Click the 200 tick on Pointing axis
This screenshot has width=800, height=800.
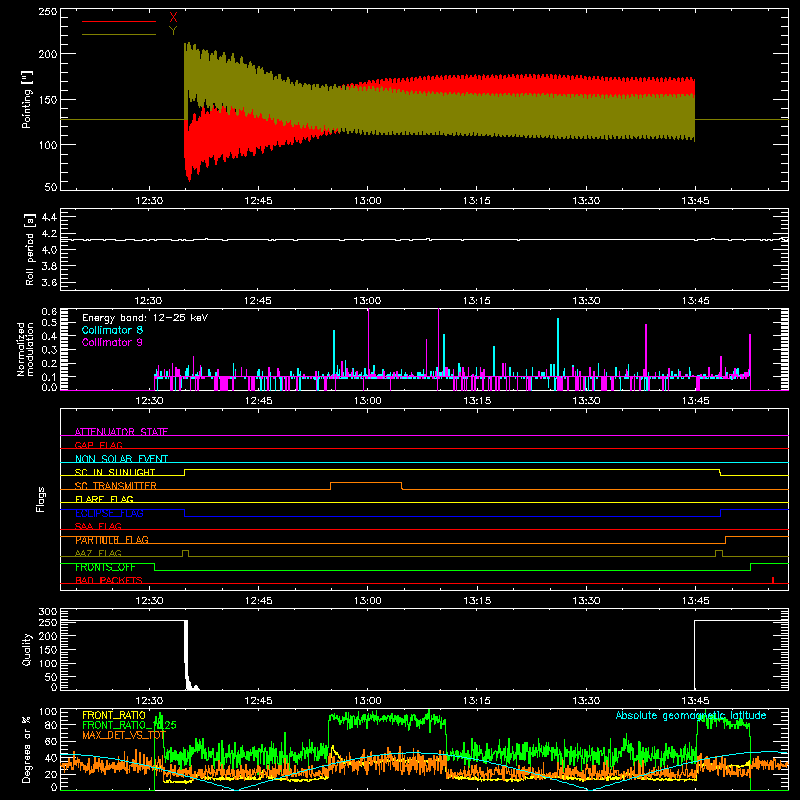coord(48,54)
